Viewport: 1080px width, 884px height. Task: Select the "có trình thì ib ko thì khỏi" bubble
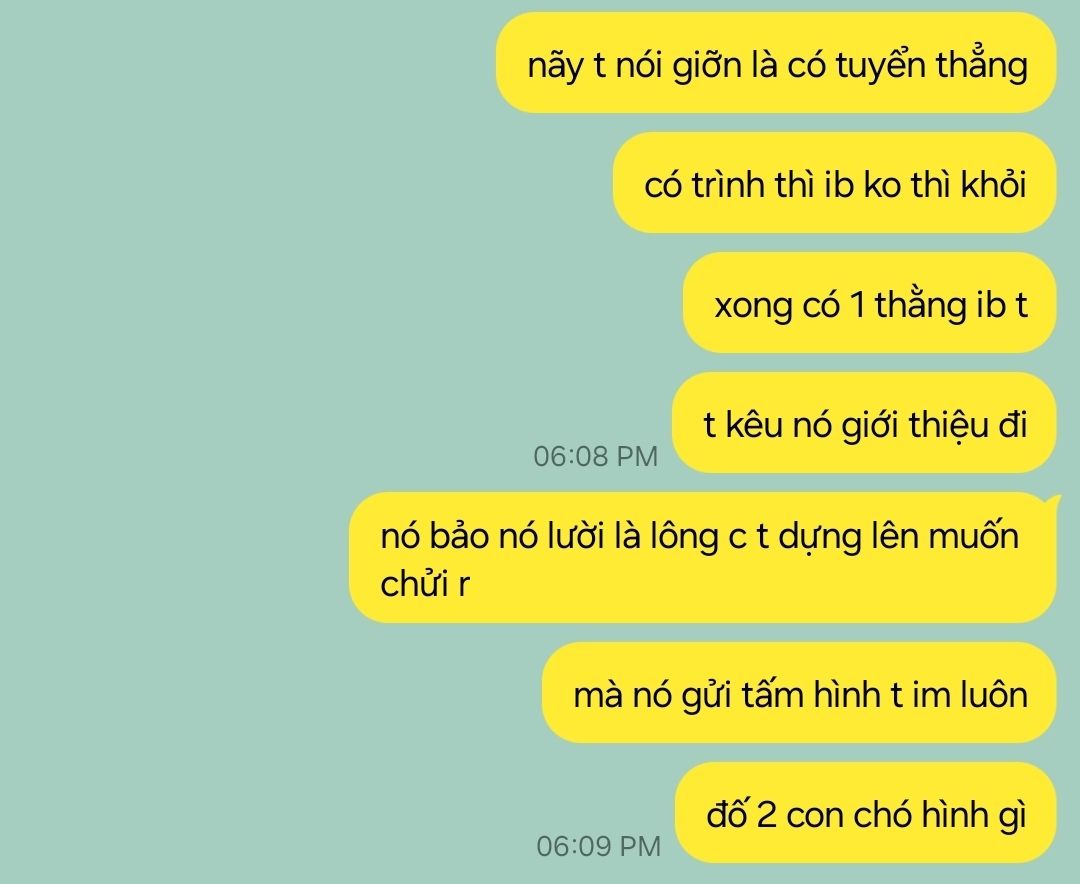point(835,183)
